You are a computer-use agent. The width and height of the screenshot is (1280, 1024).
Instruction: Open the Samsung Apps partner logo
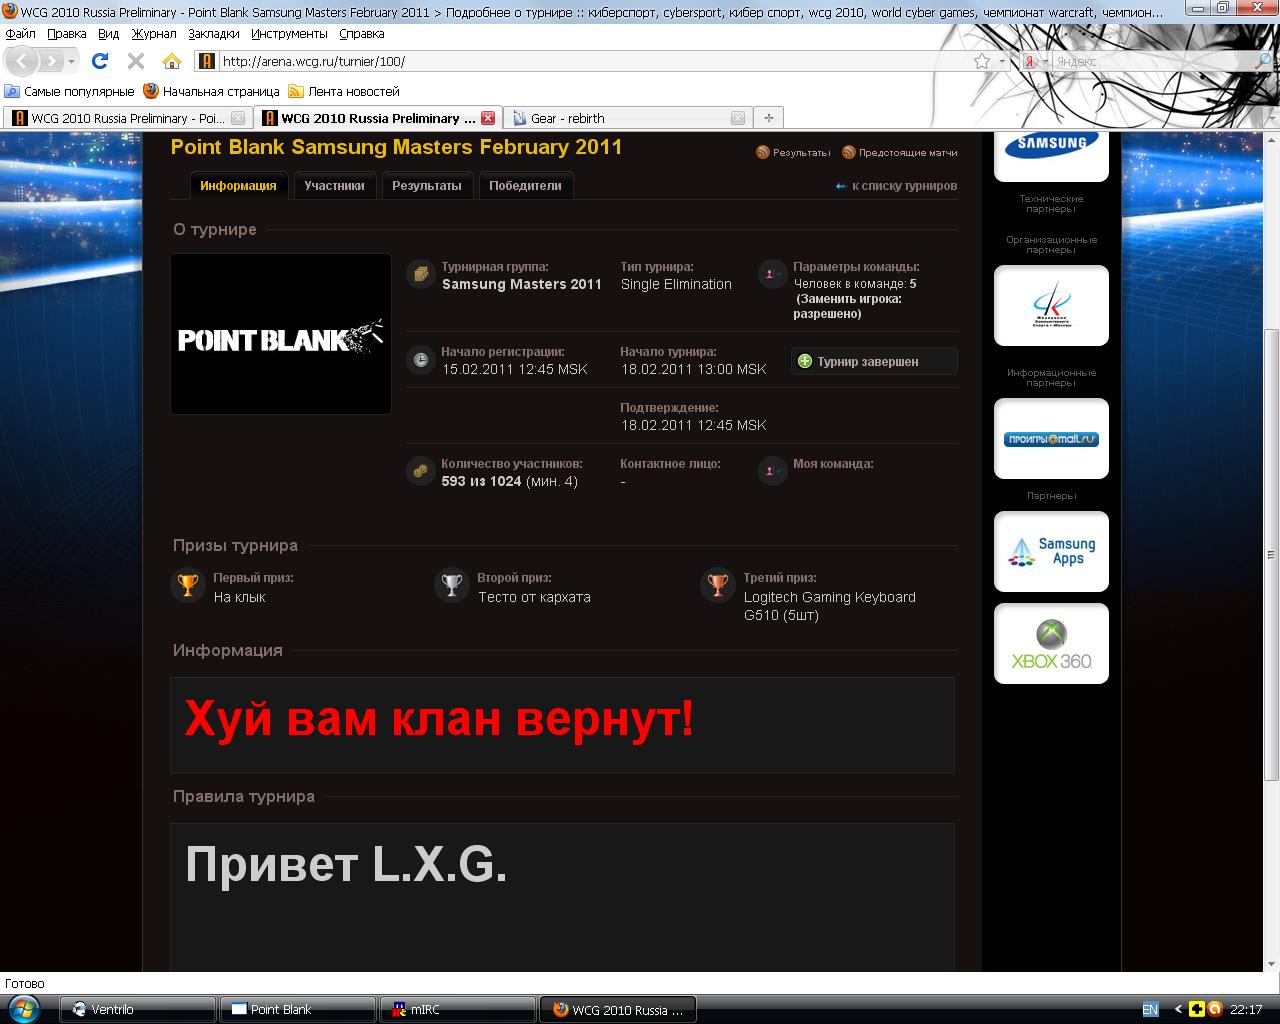(x=1051, y=552)
